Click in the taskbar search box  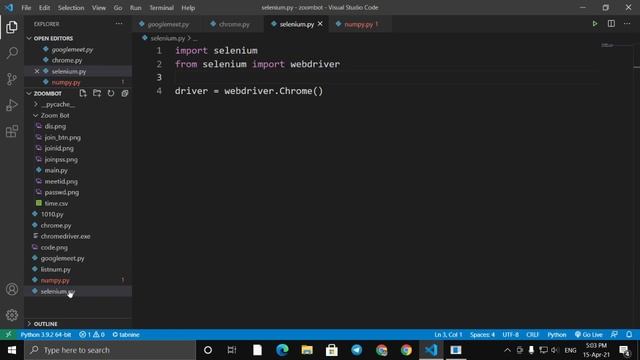110,350
